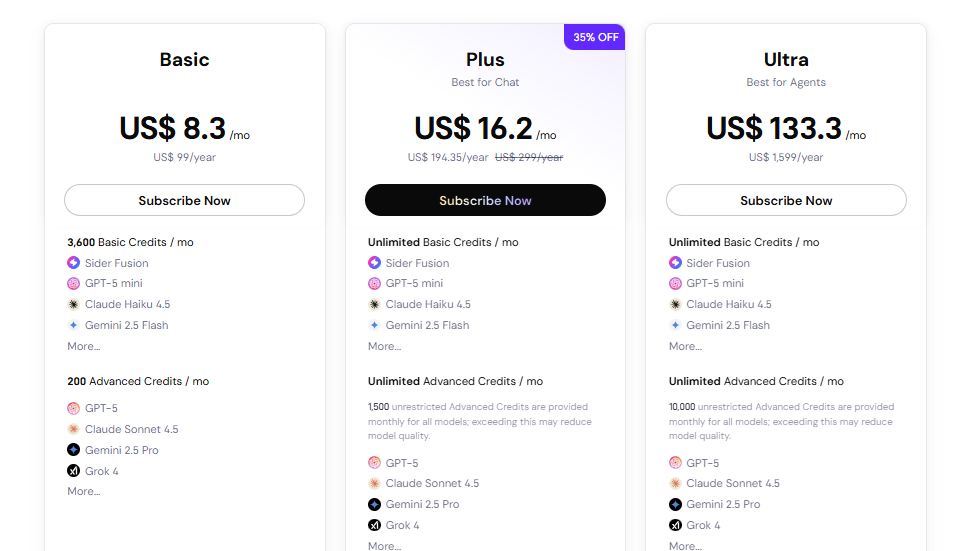
Task: Click the Claude Haiku 4.5 icon in Ultra plan
Action: 675,304
